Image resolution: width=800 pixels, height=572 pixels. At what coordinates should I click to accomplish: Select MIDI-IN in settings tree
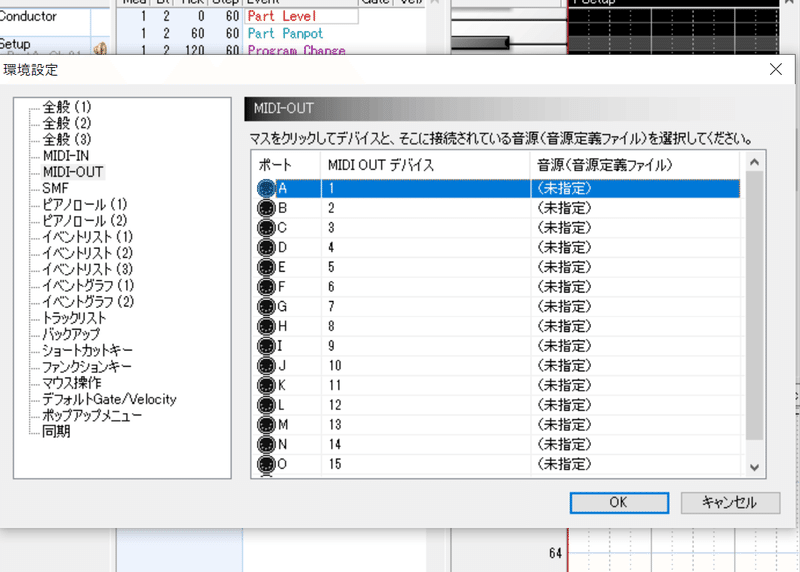pyautogui.click(x=66, y=156)
